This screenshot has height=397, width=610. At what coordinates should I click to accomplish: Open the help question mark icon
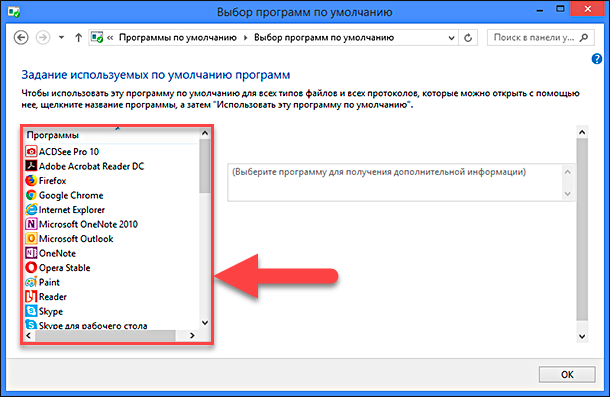pyautogui.click(x=596, y=59)
